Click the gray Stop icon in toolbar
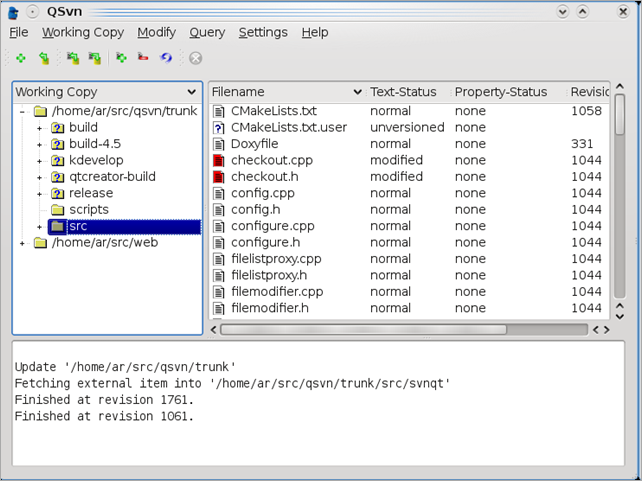Image resolution: width=642 pixels, height=481 pixels. tap(195, 59)
